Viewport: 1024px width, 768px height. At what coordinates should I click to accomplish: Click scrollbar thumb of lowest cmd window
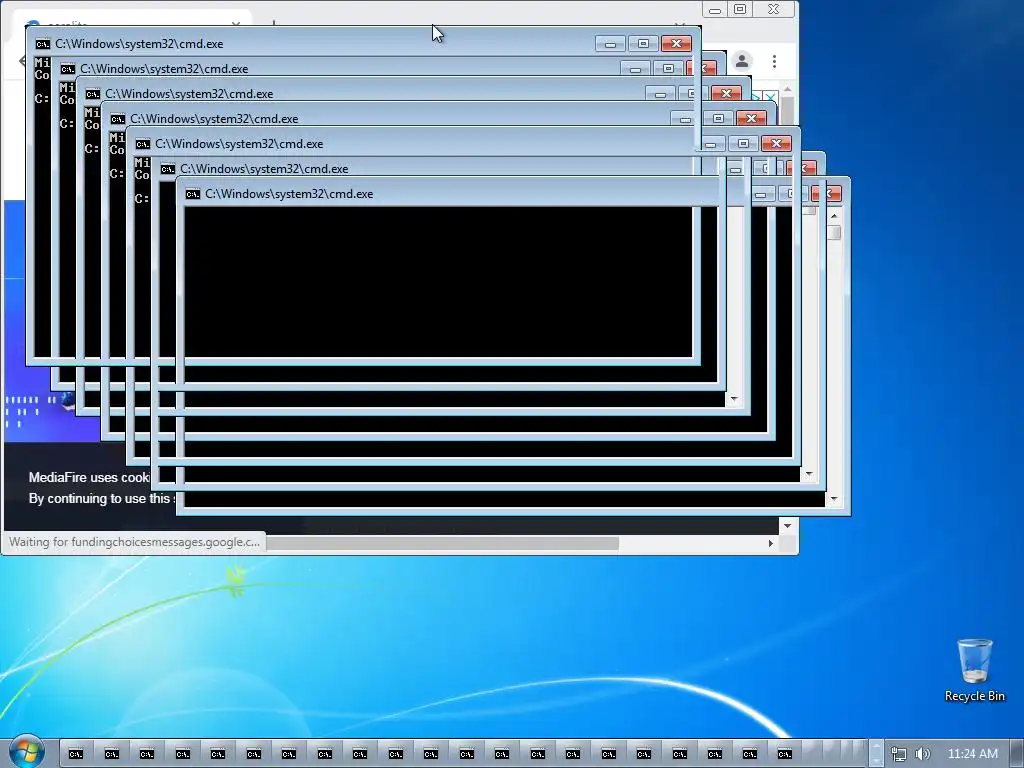tap(834, 232)
